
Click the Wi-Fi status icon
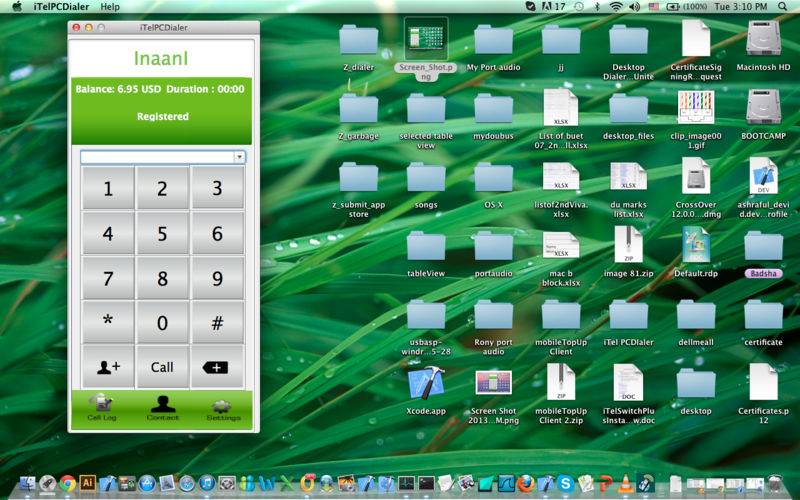[x=616, y=7]
